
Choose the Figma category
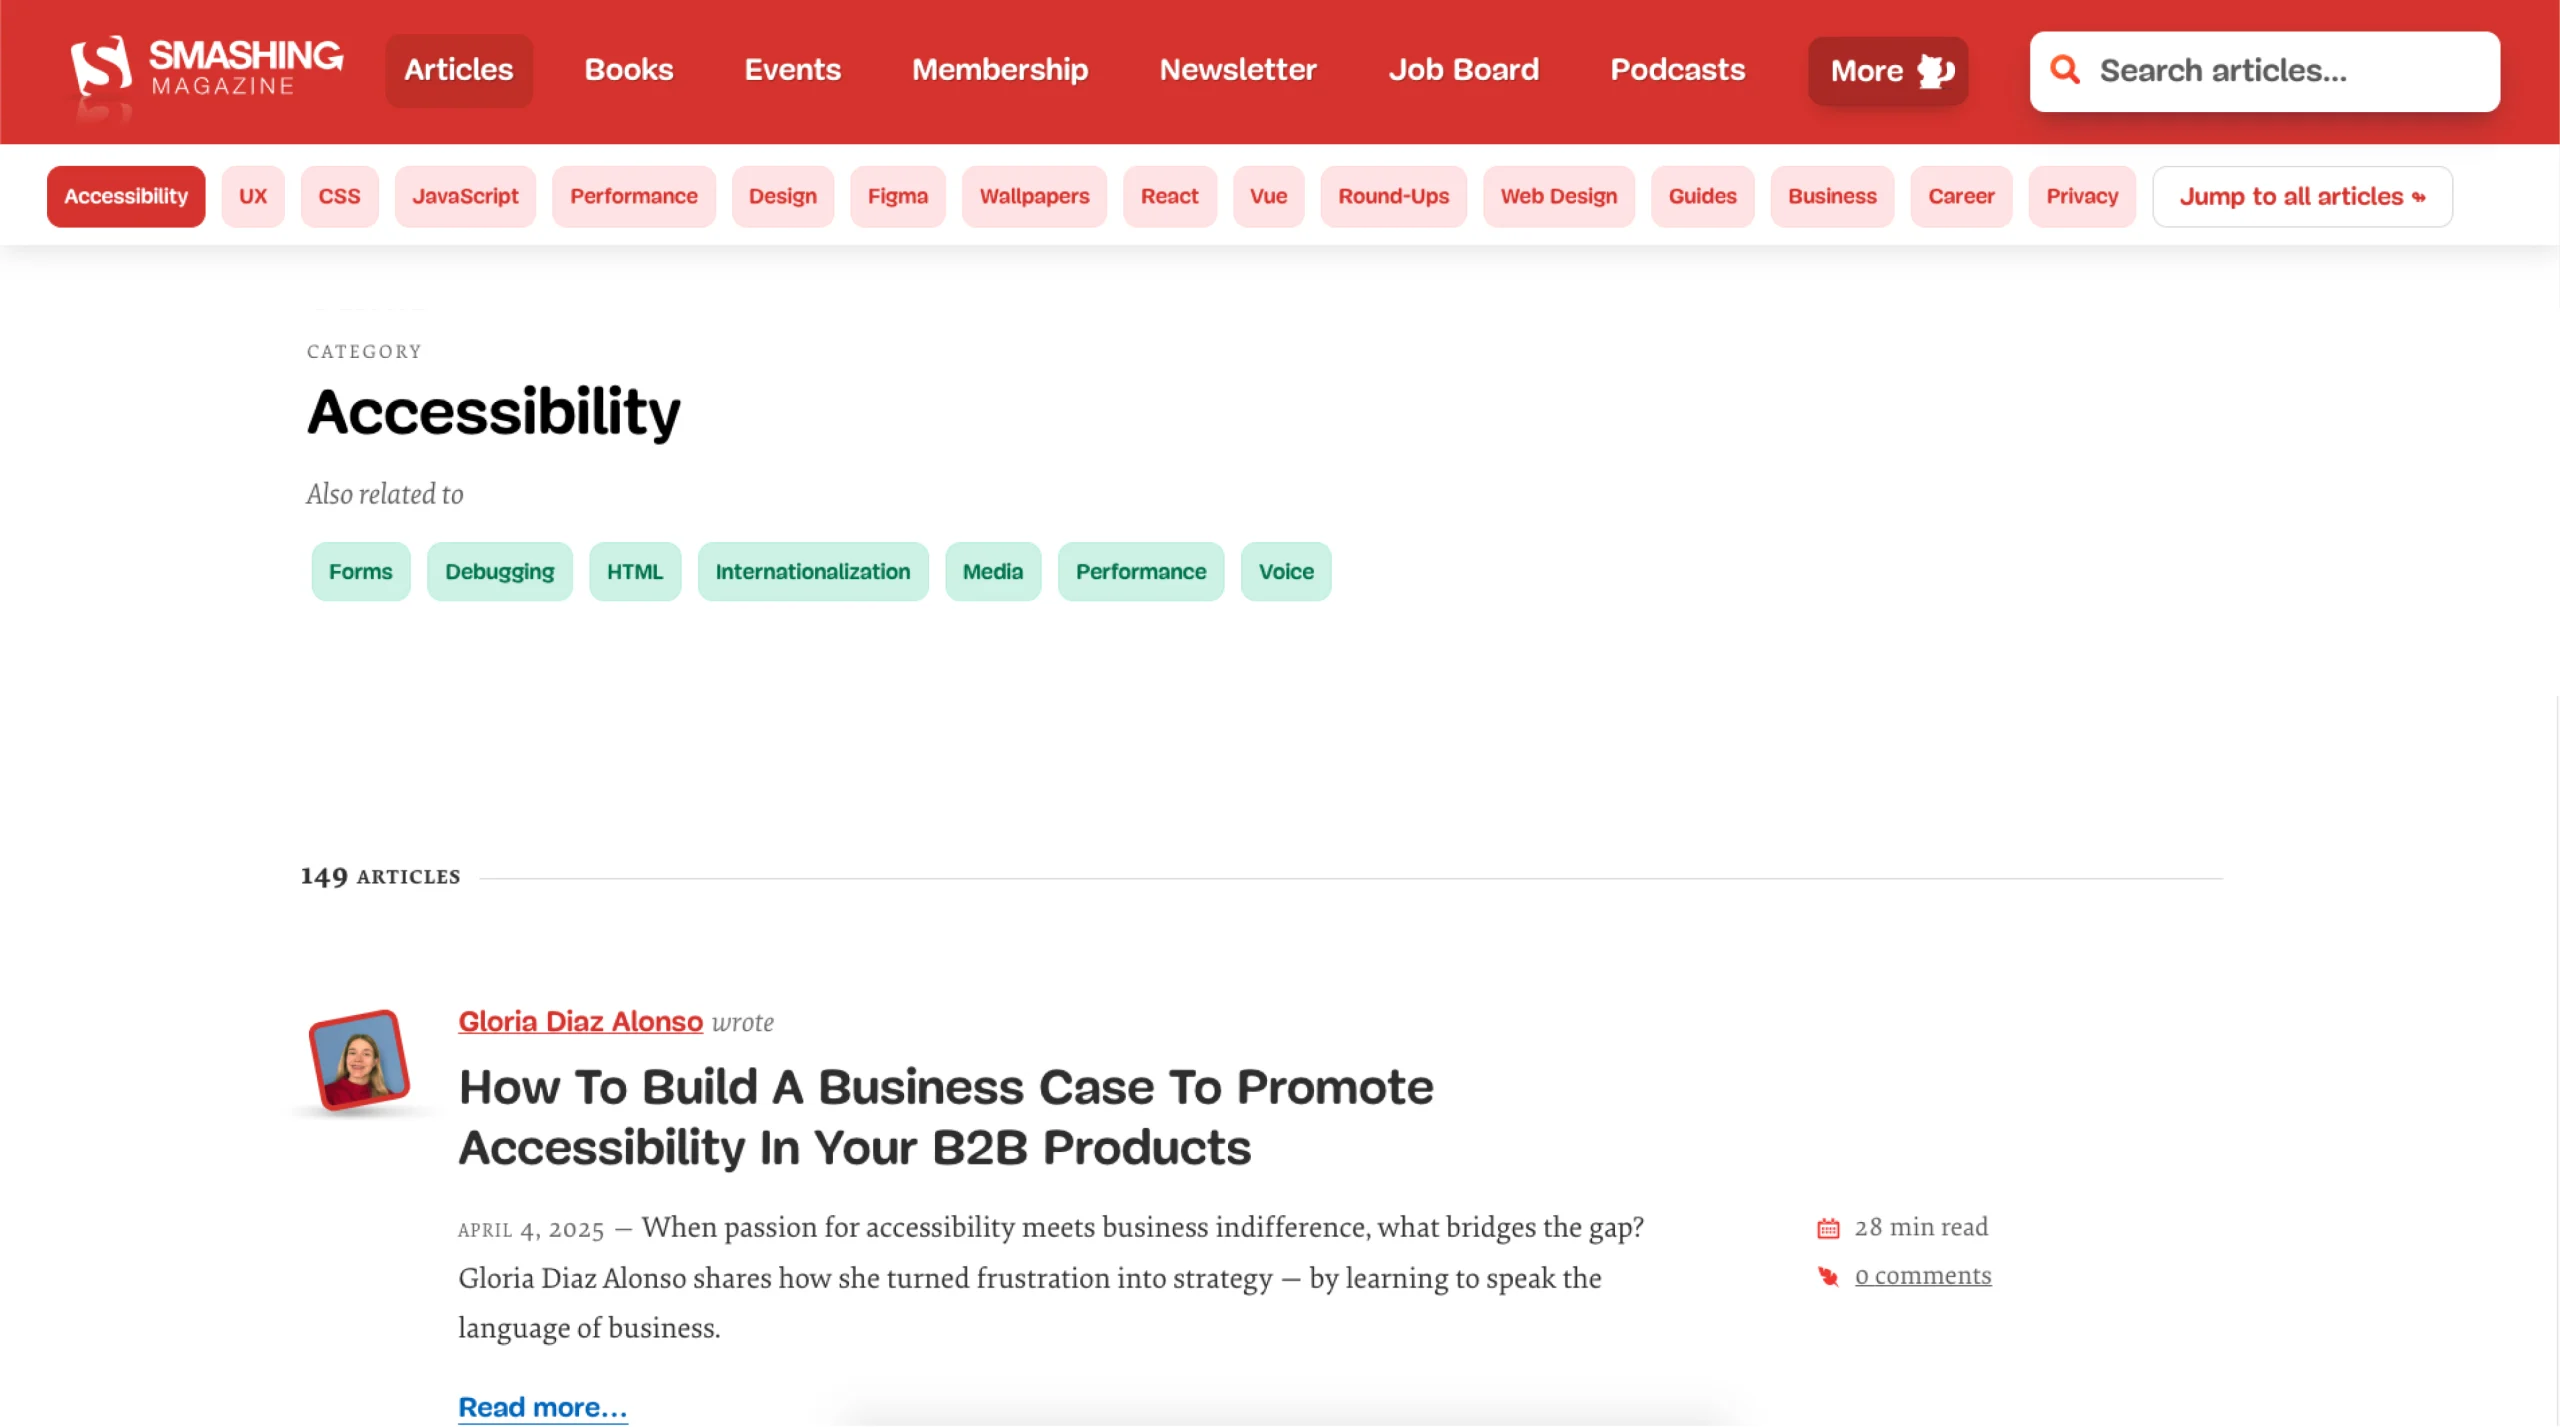[x=898, y=196]
